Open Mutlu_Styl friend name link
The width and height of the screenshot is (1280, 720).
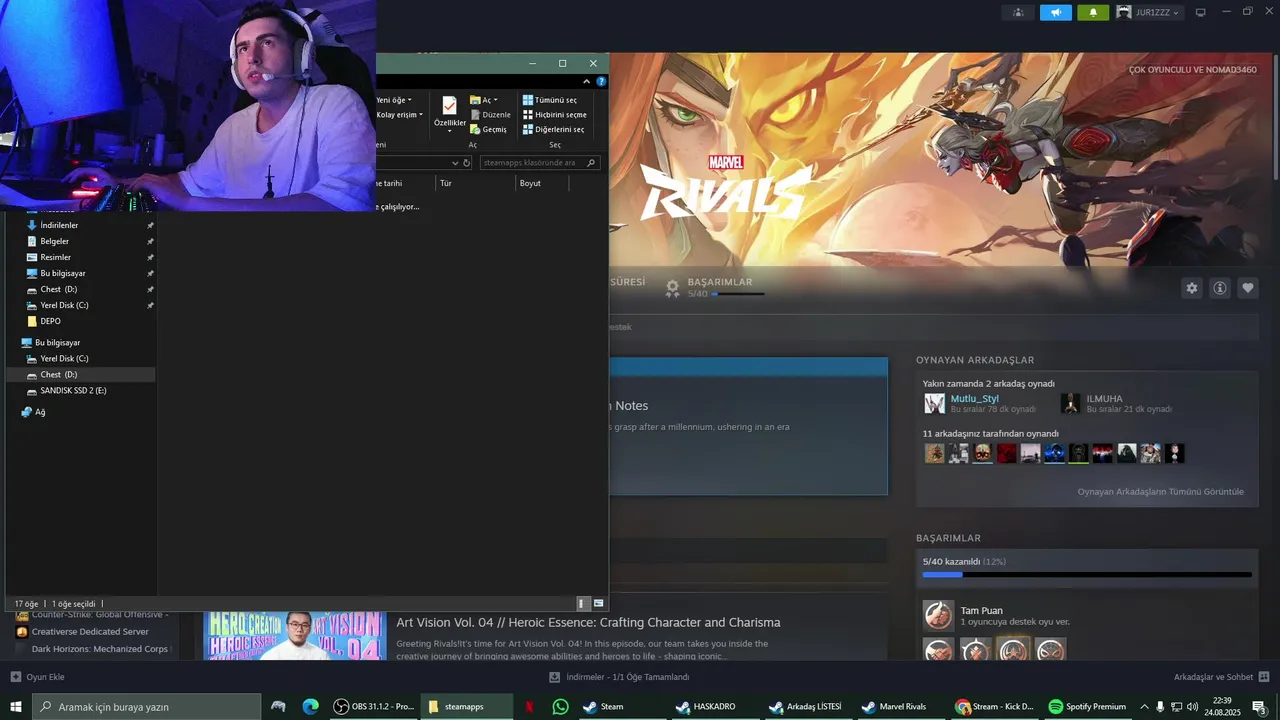pyautogui.click(x=974, y=398)
